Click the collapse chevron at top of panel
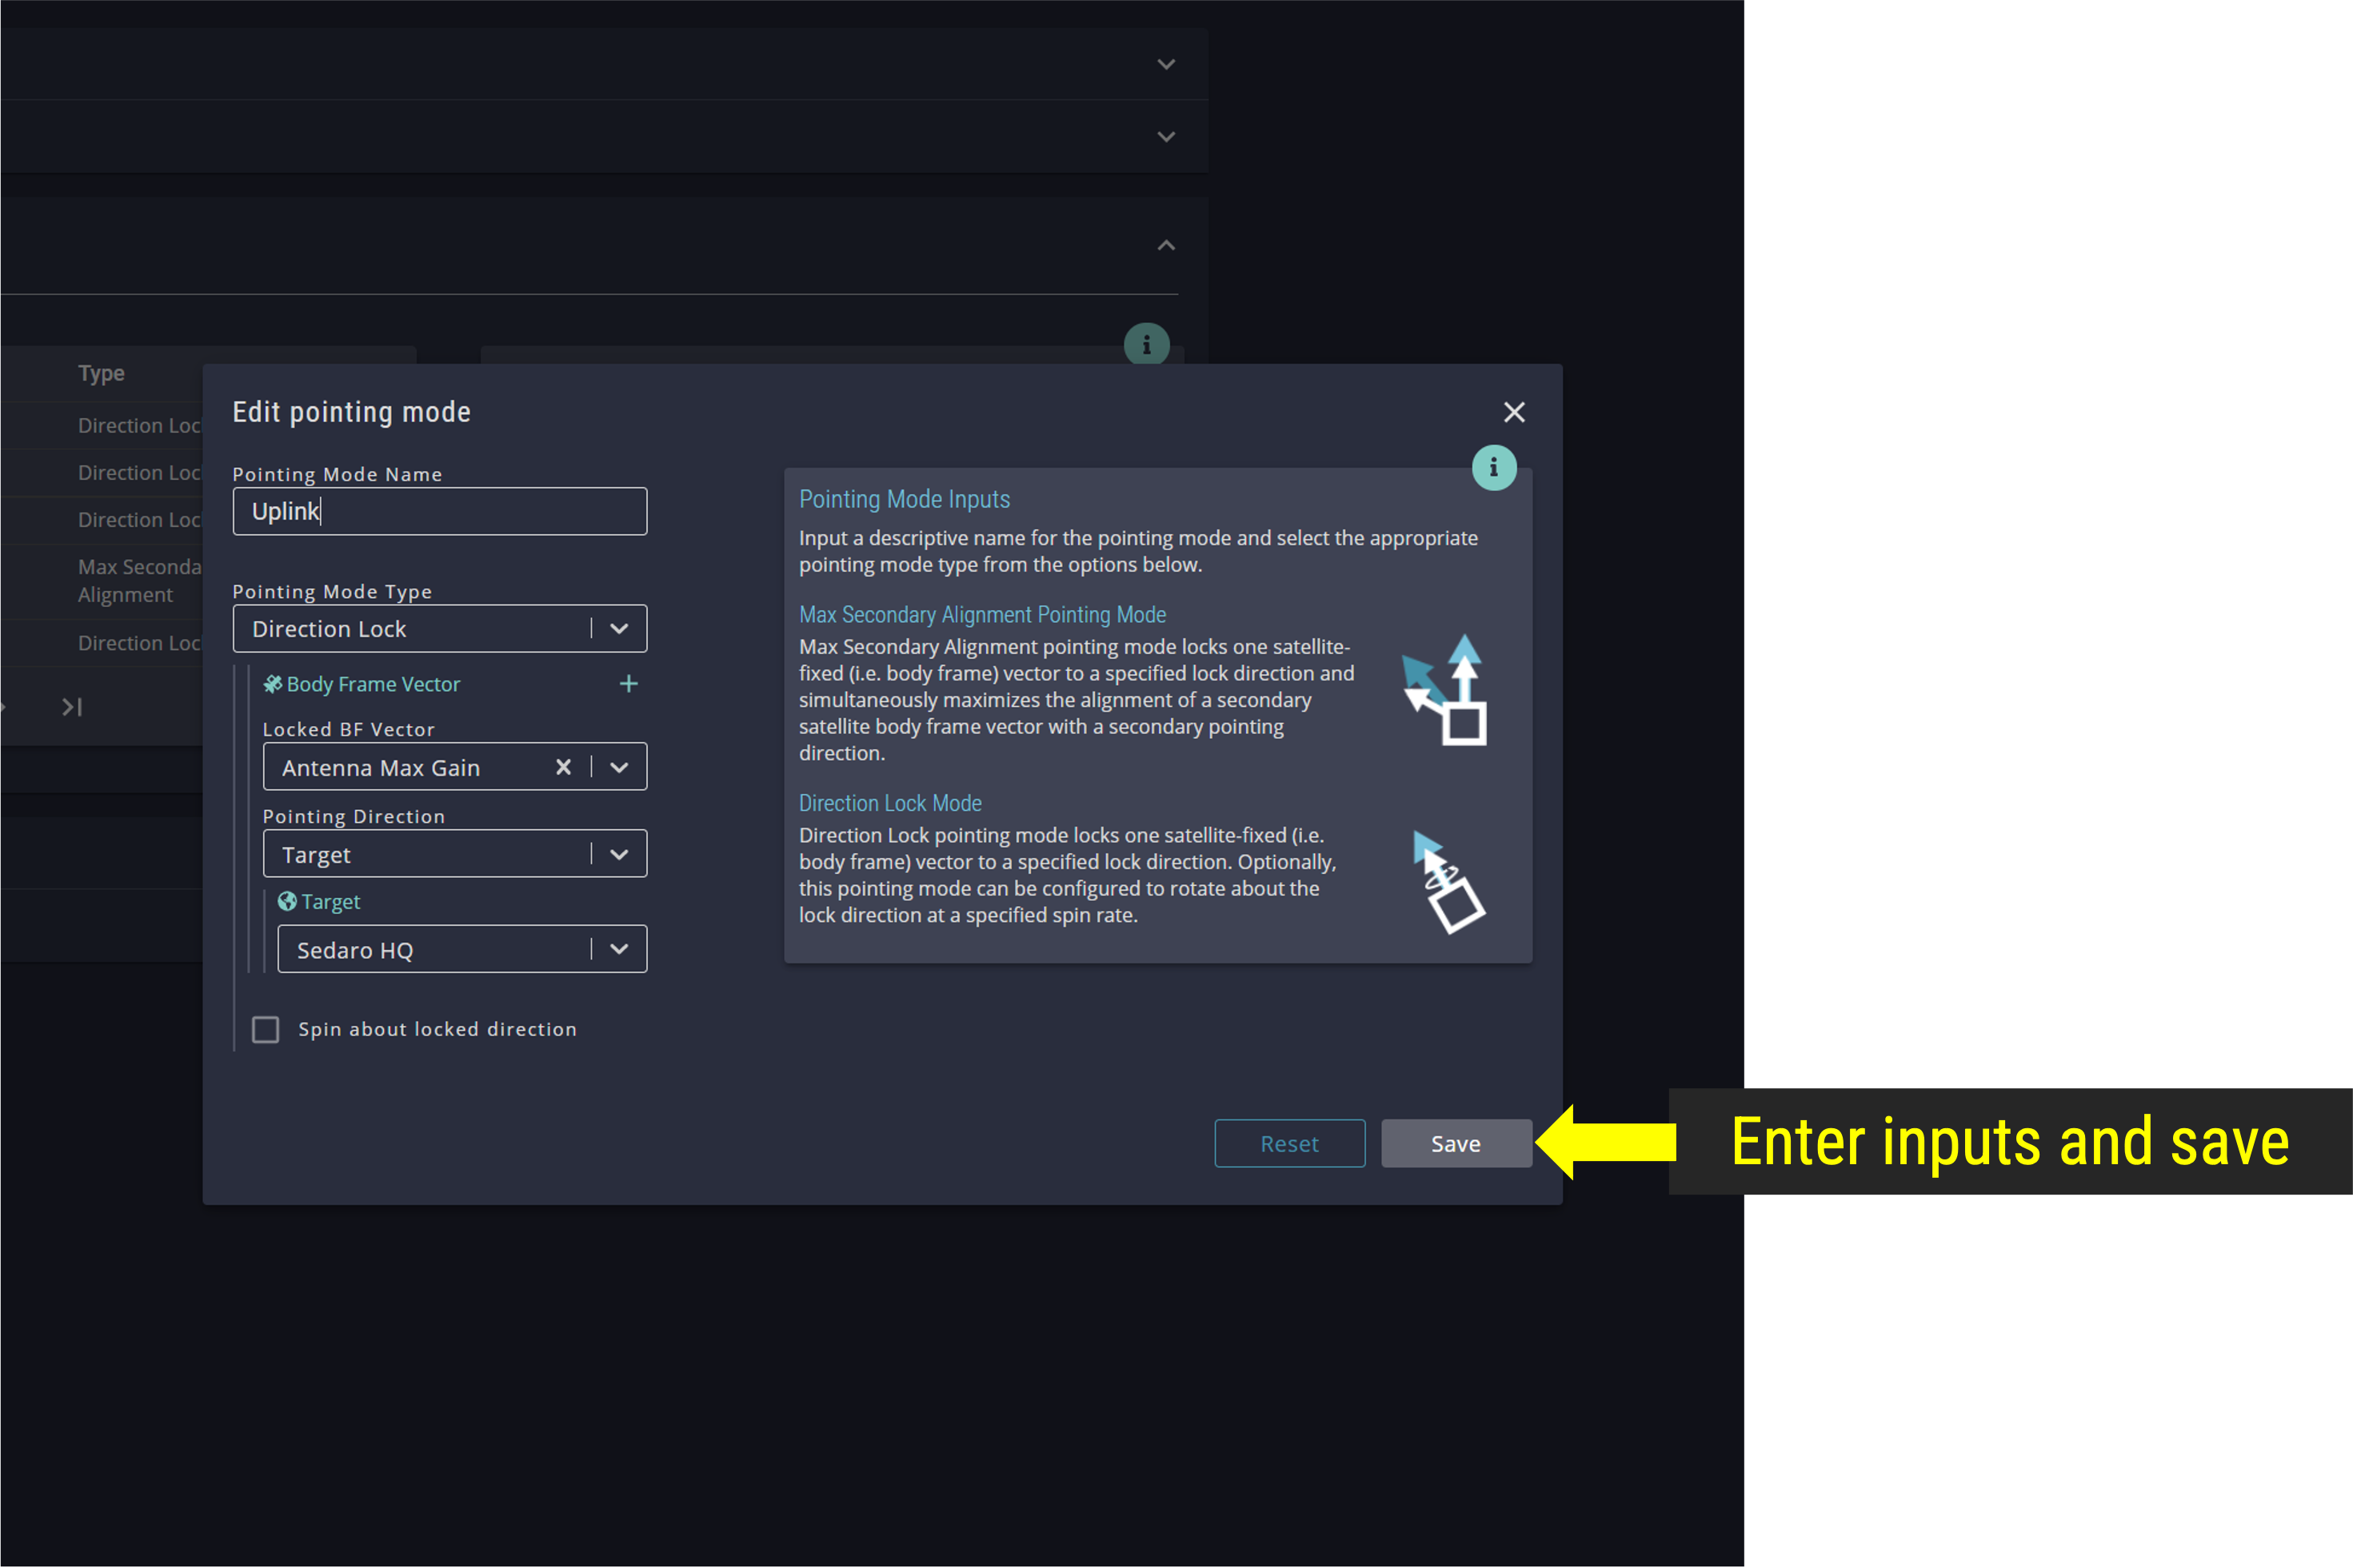The image size is (2353, 1568). pos(1165,245)
